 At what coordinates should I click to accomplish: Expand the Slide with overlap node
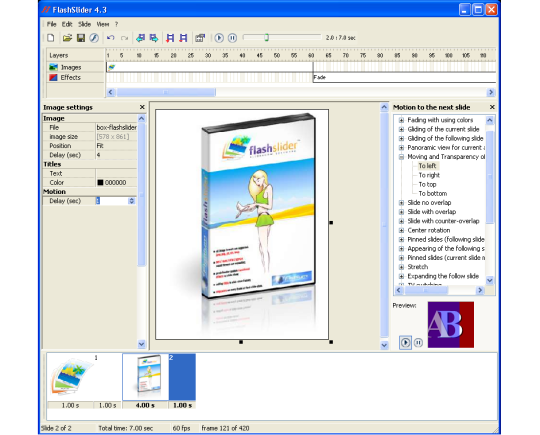401,212
